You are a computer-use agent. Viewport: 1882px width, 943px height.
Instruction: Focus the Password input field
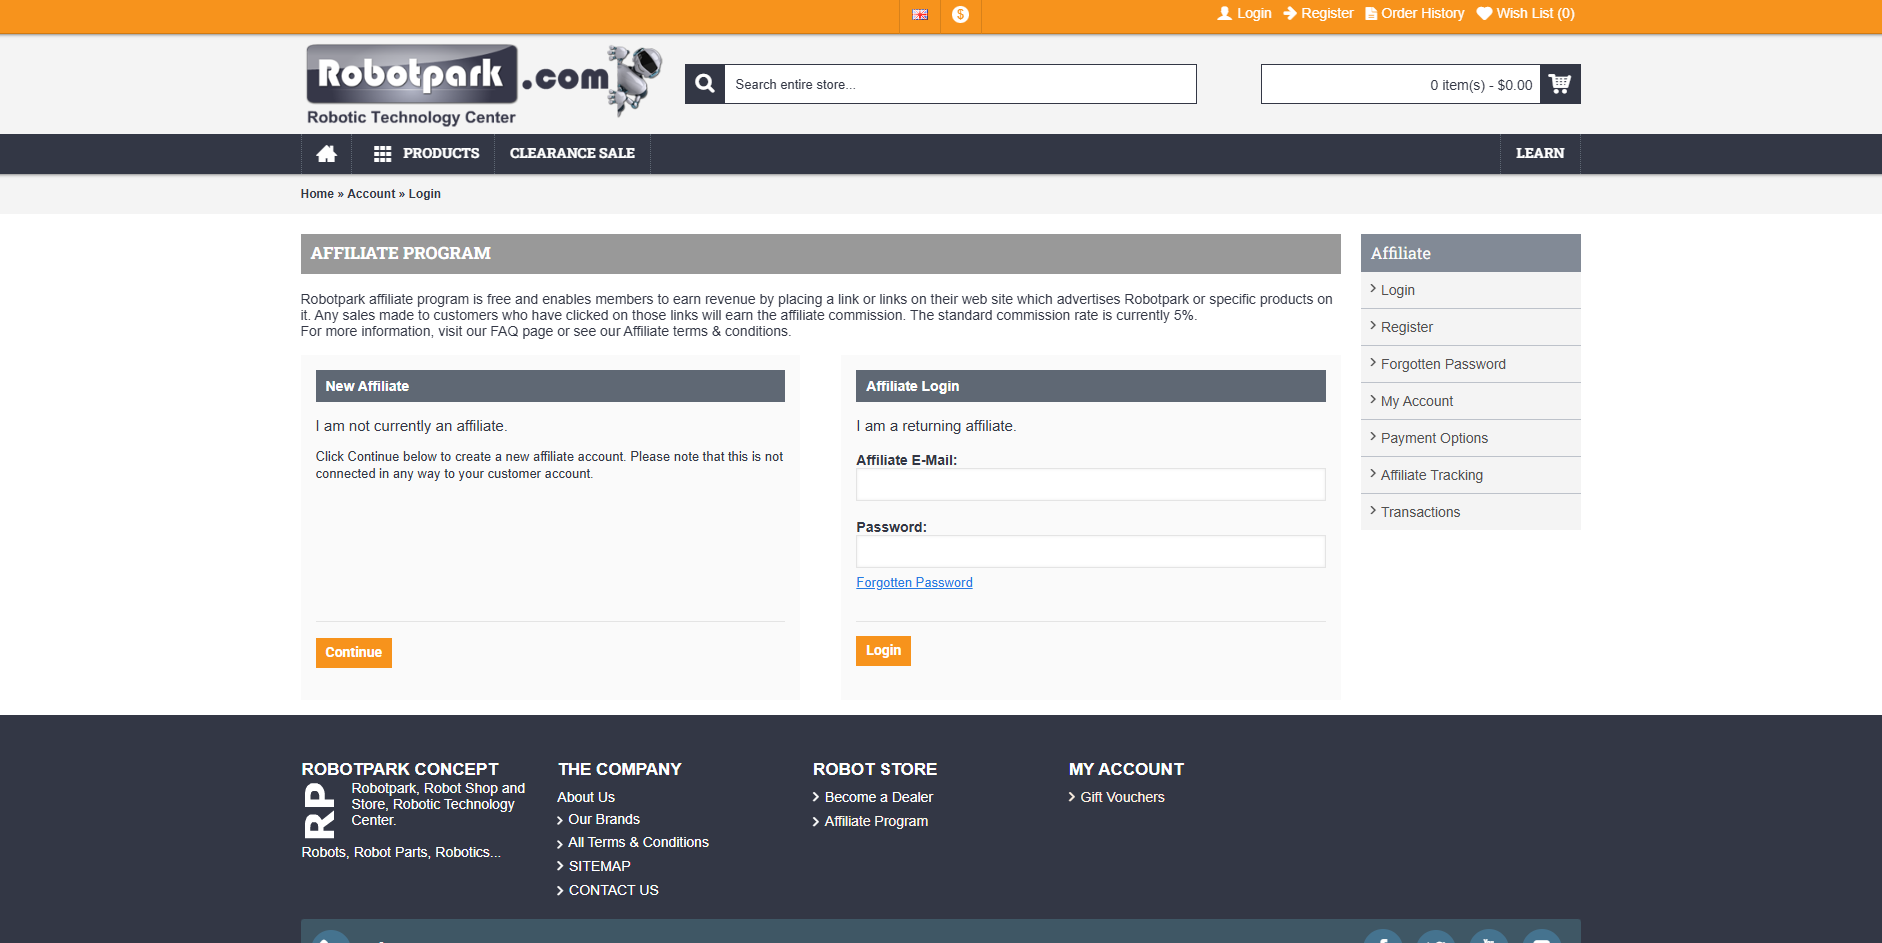(1090, 552)
